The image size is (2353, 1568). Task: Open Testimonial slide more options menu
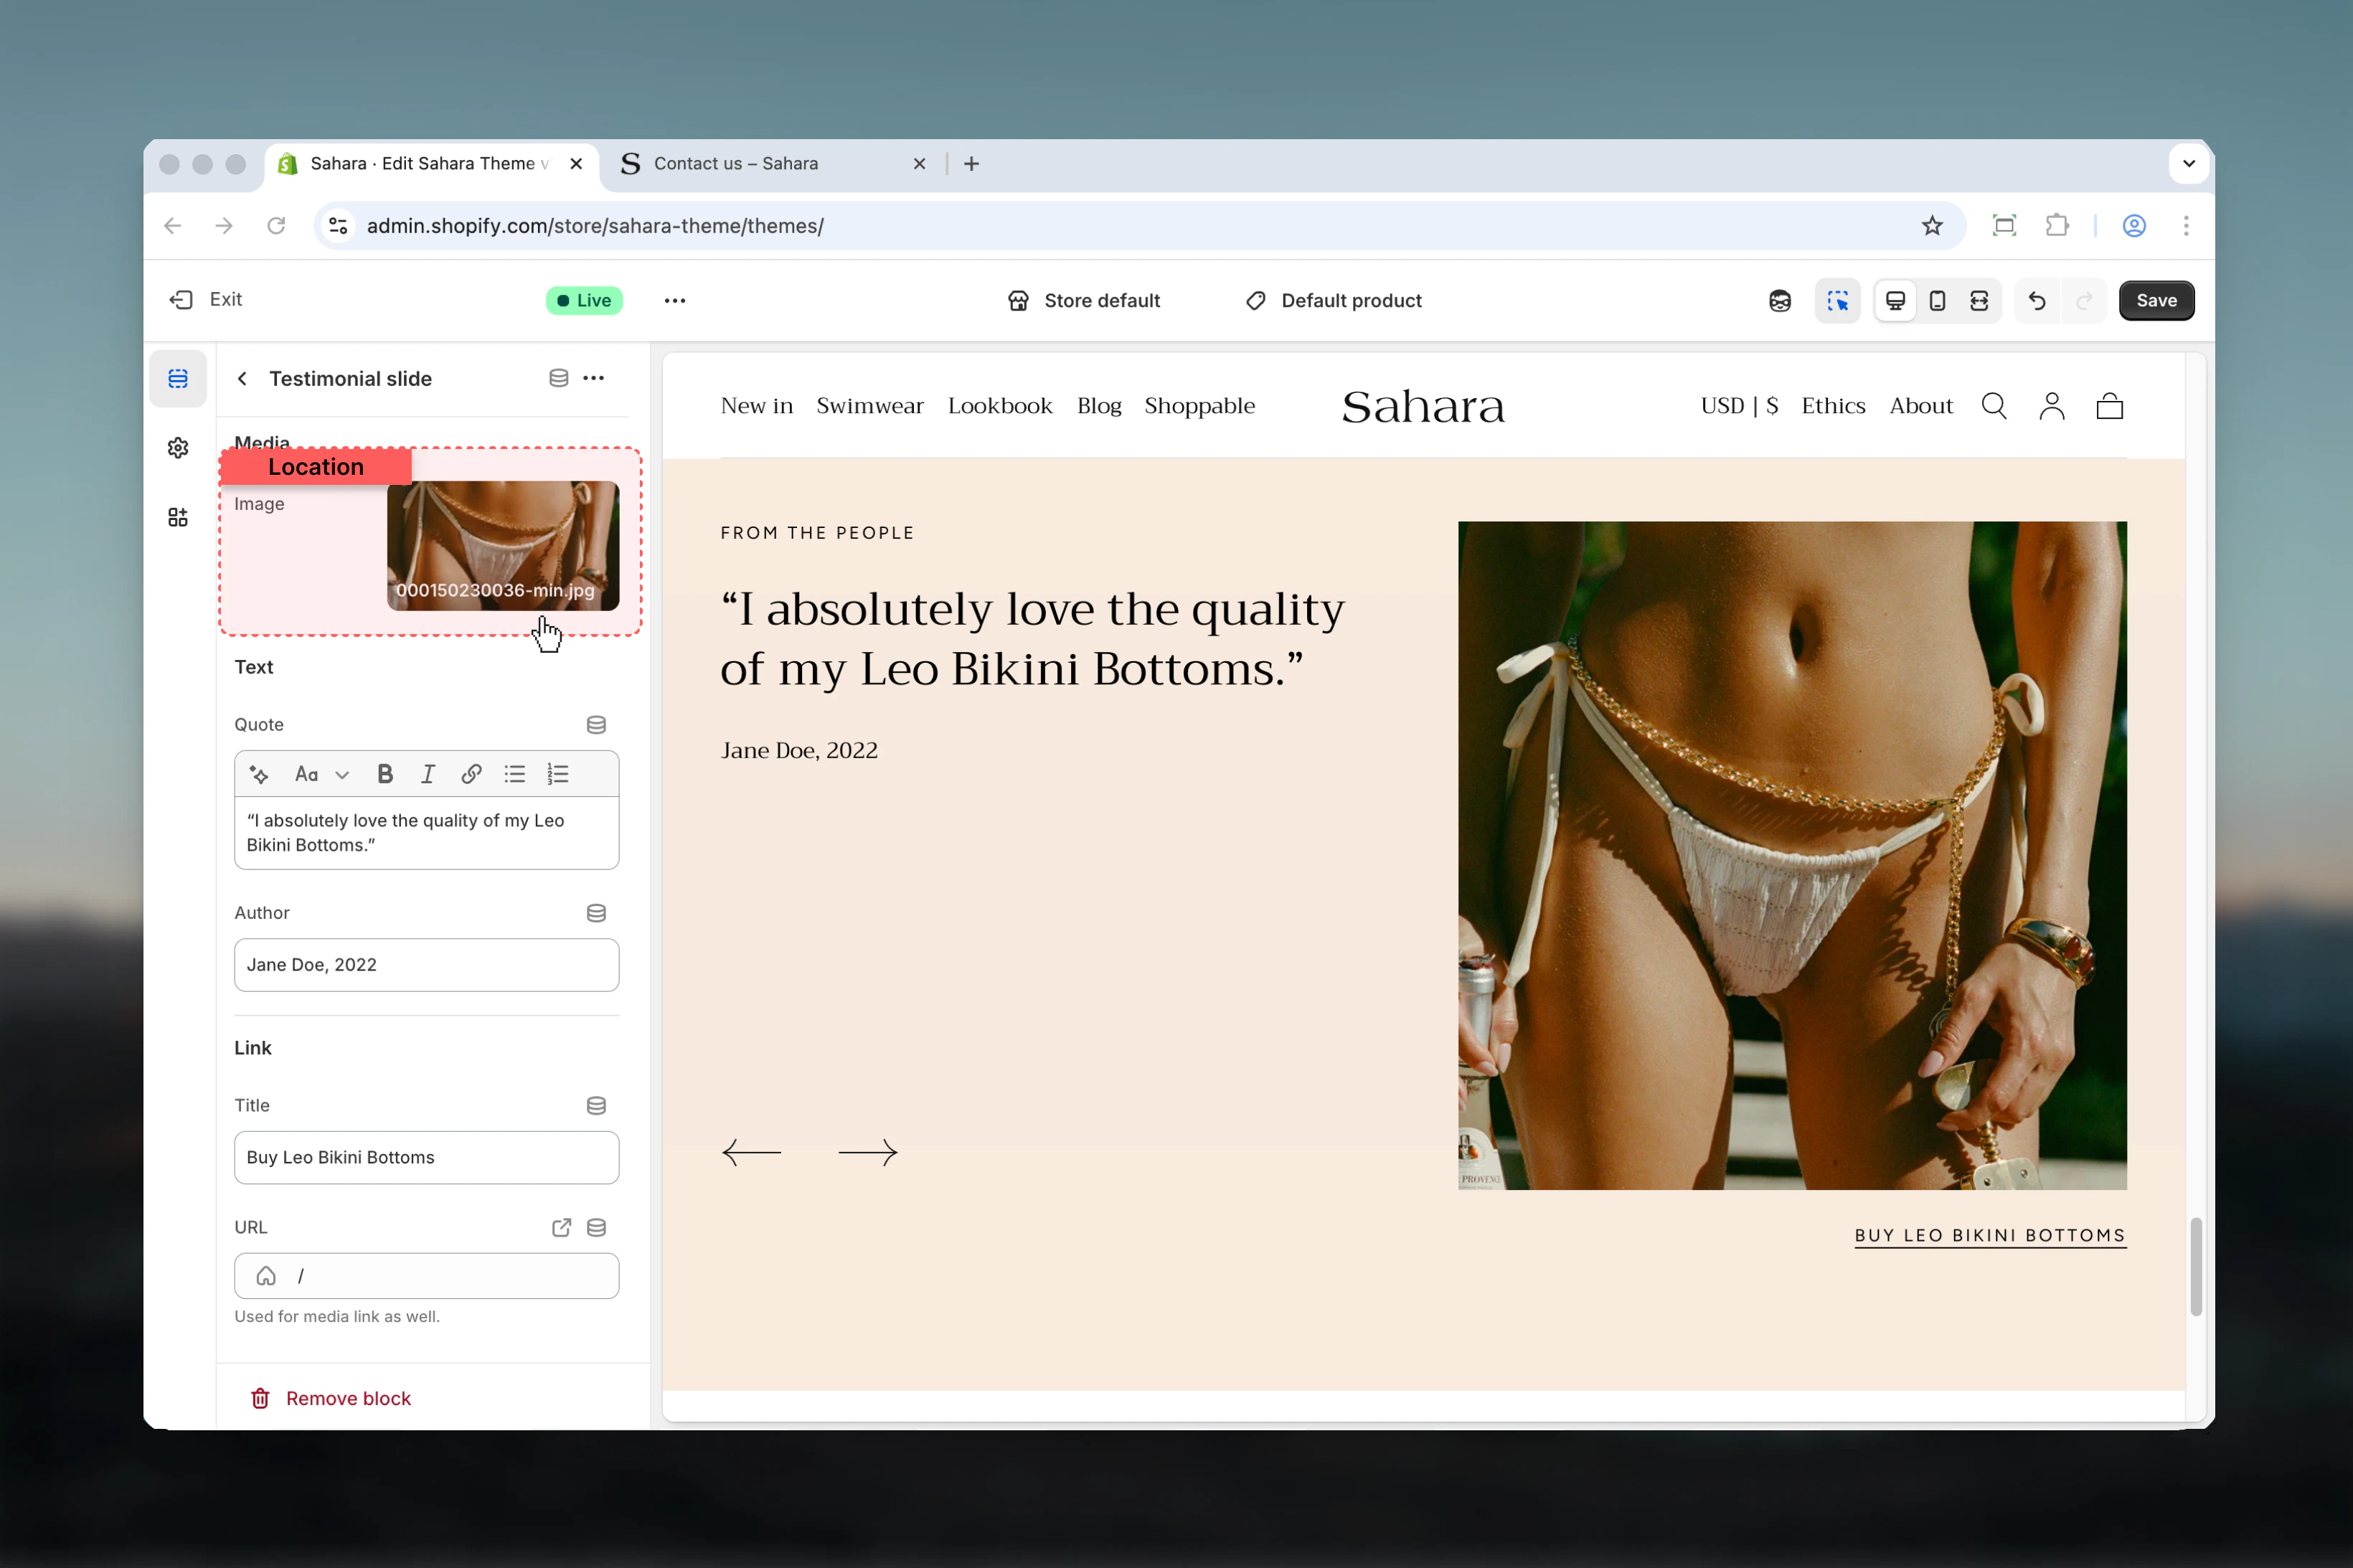[594, 378]
